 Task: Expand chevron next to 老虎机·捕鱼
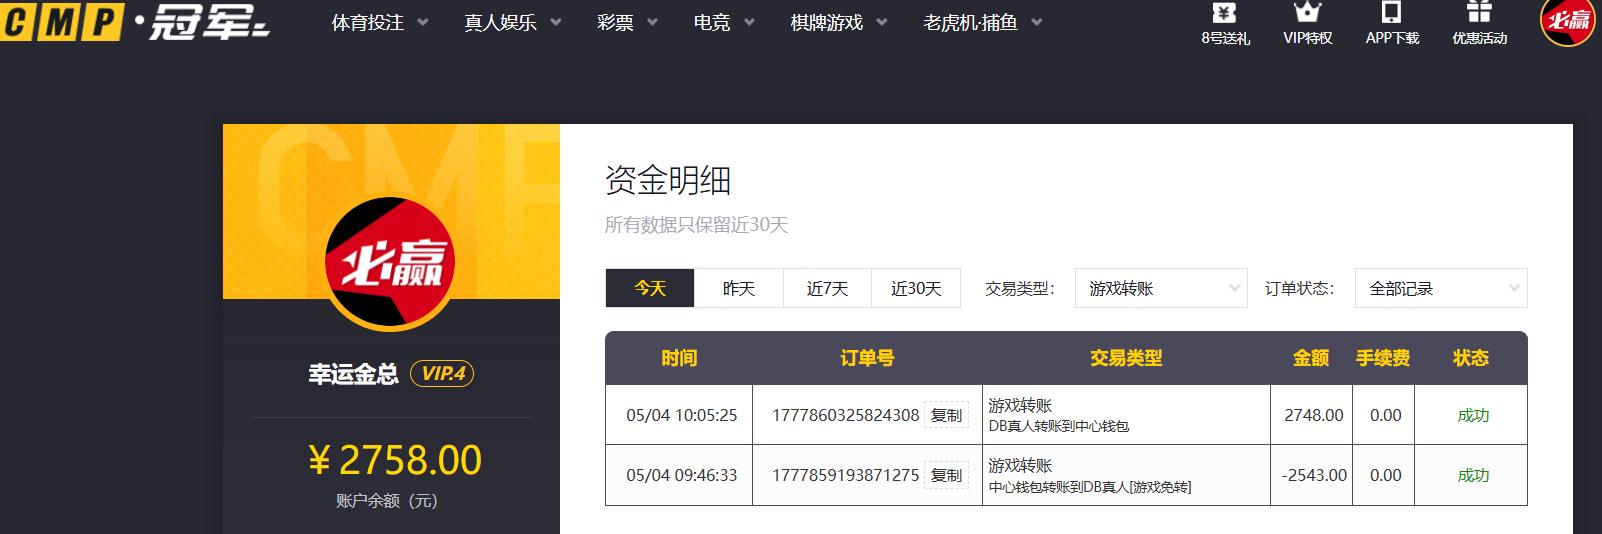click(x=1036, y=22)
